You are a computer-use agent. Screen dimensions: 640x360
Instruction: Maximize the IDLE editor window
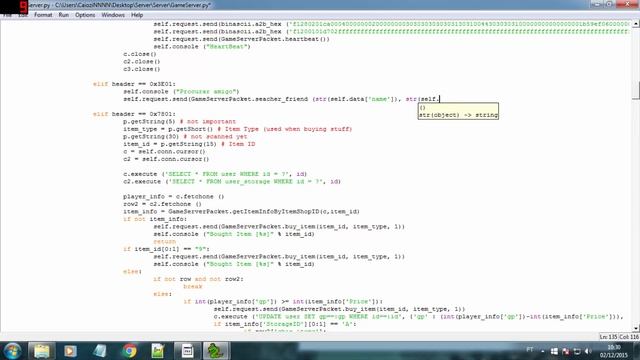[x=609, y=4]
